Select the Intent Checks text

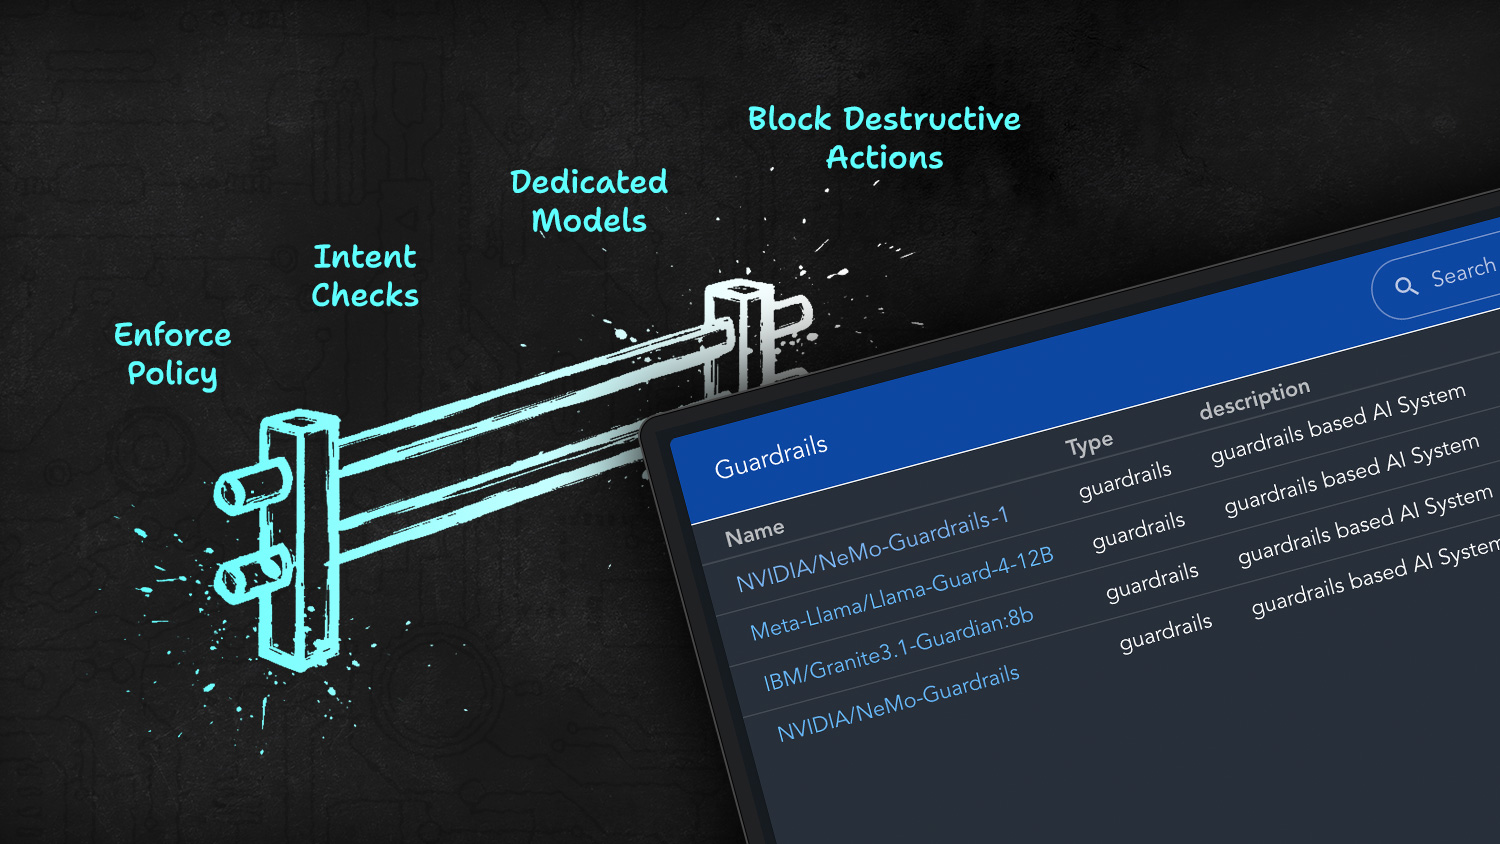[365, 276]
